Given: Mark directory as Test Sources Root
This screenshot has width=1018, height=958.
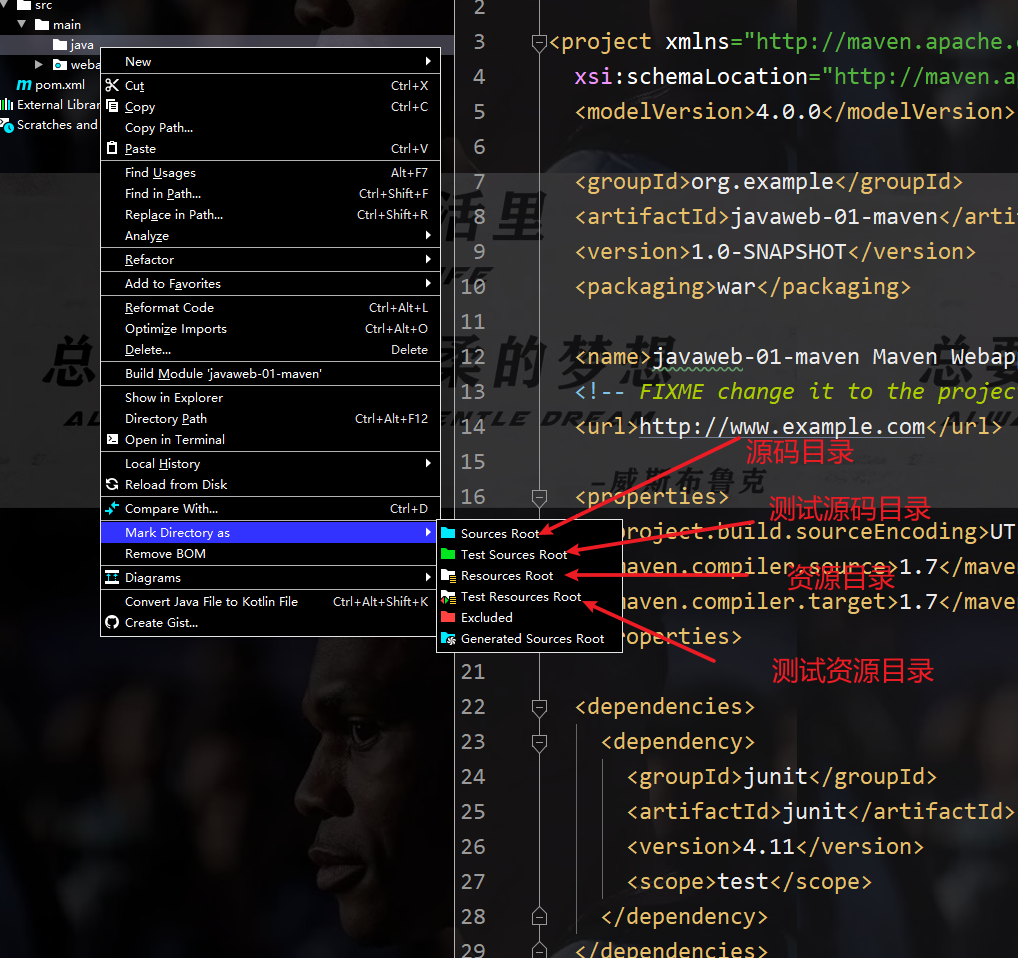Looking at the screenshot, I should click(530, 554).
